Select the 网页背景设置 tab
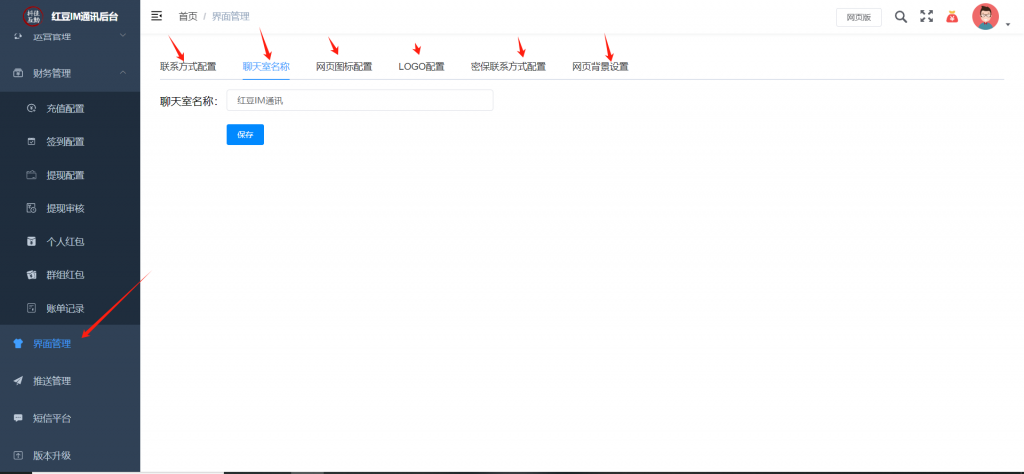This screenshot has width=1024, height=474. click(600, 67)
